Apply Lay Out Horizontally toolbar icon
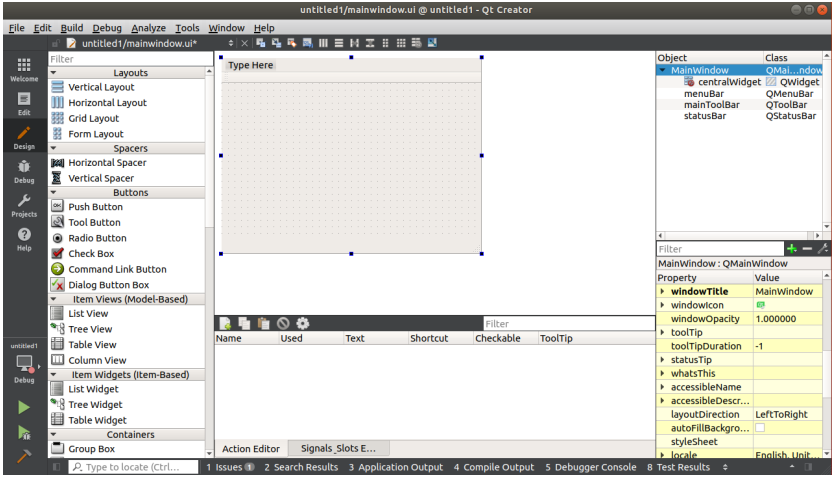 (323, 43)
